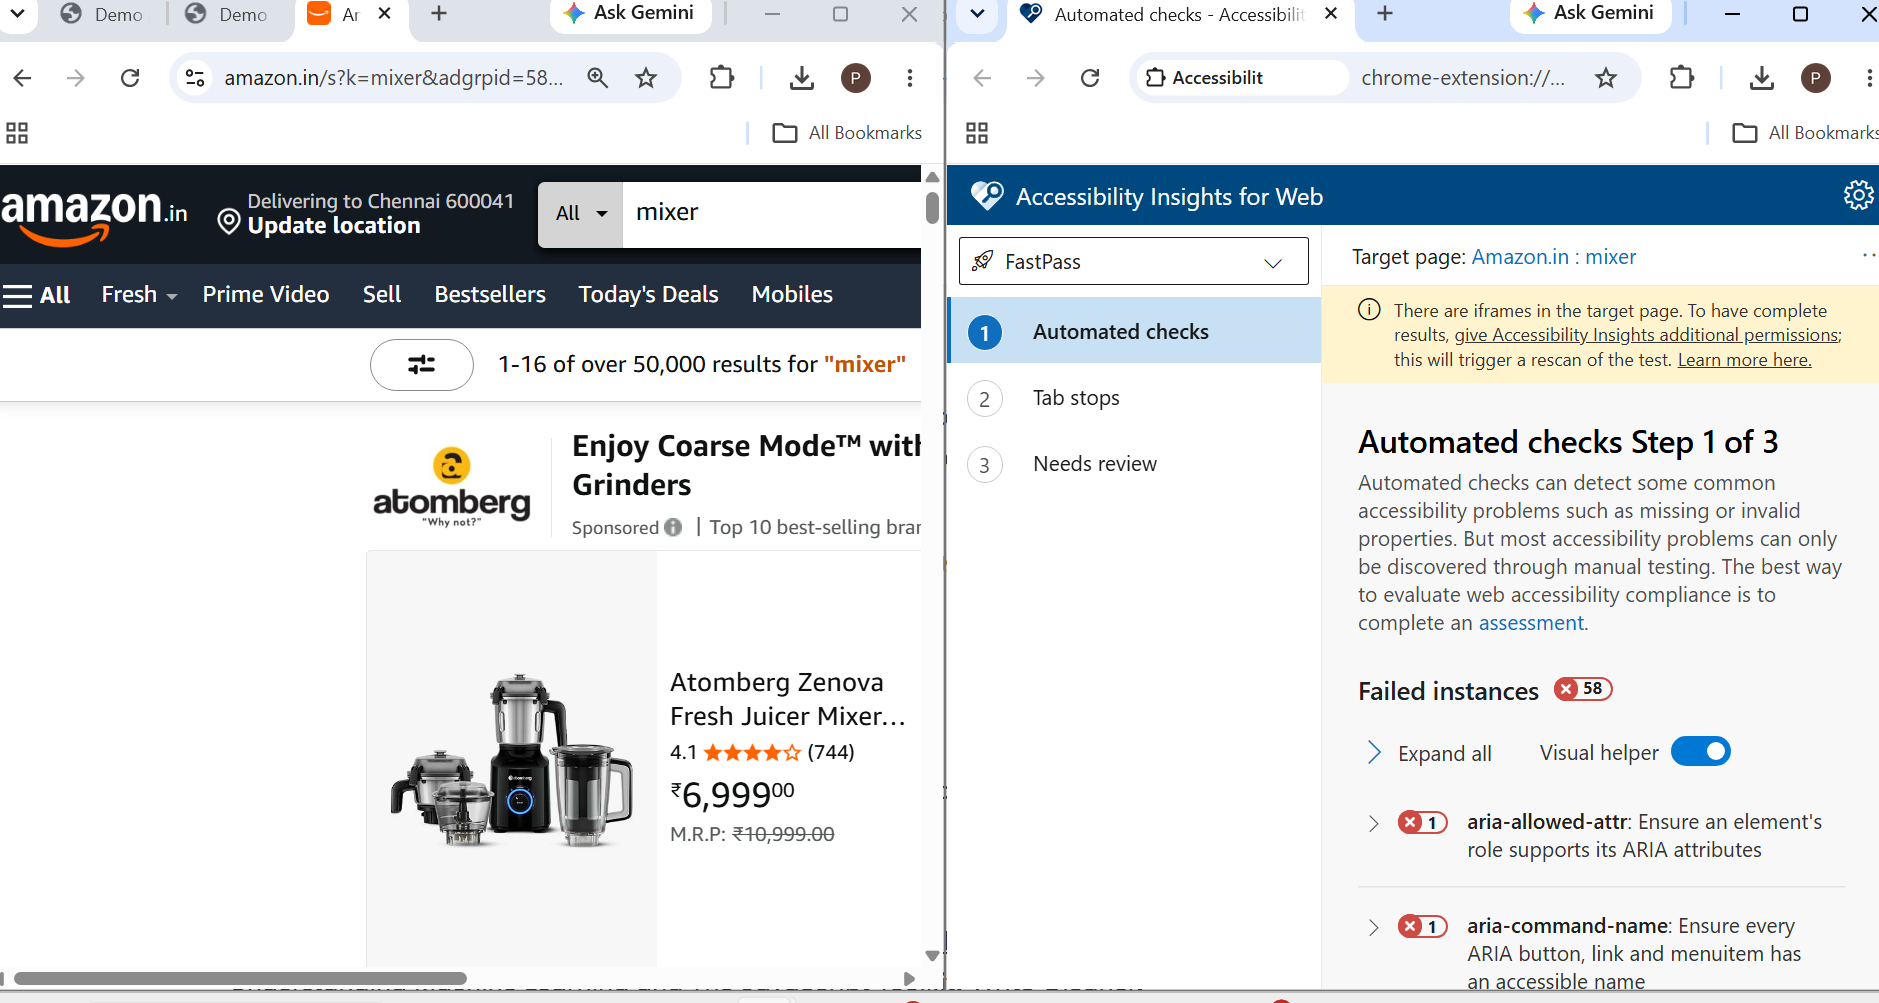Expand the aria-command-name failure
The width and height of the screenshot is (1879, 1003).
point(1374,927)
